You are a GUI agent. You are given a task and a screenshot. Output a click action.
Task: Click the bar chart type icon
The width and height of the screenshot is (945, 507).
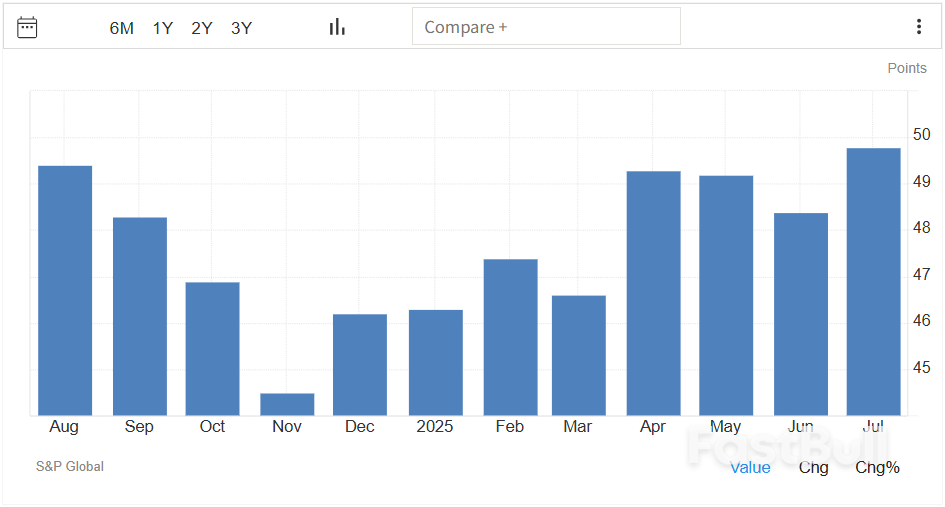337,27
